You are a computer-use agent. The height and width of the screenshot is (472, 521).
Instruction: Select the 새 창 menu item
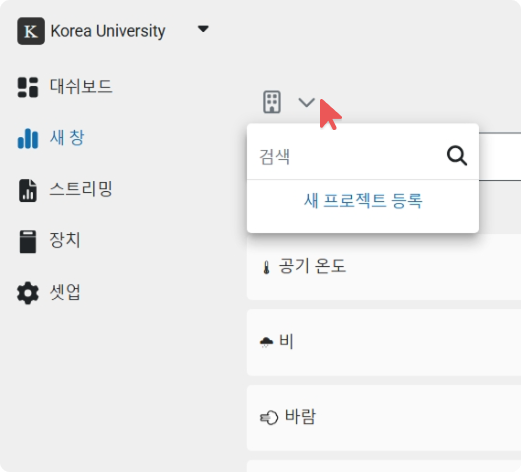click(67, 138)
